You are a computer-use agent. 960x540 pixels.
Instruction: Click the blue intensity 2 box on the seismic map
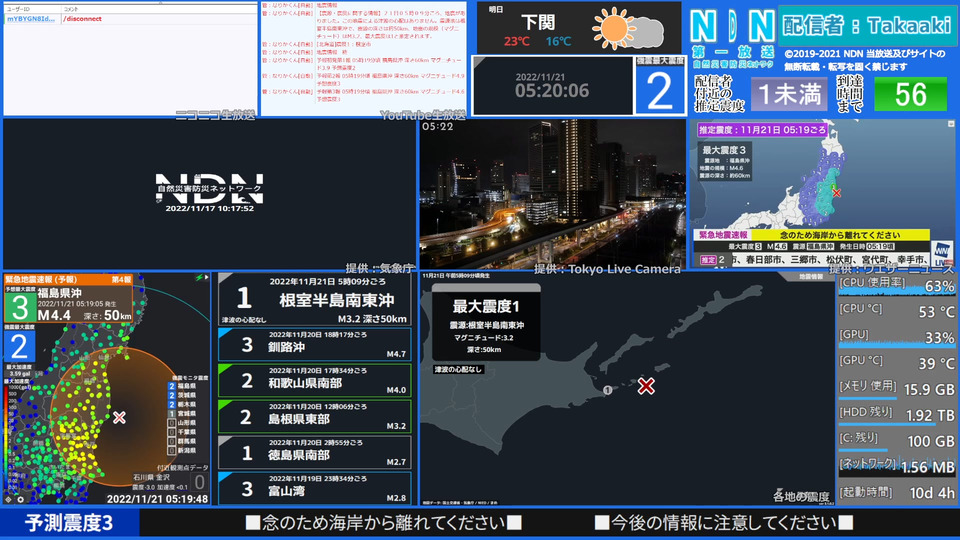coord(19,347)
